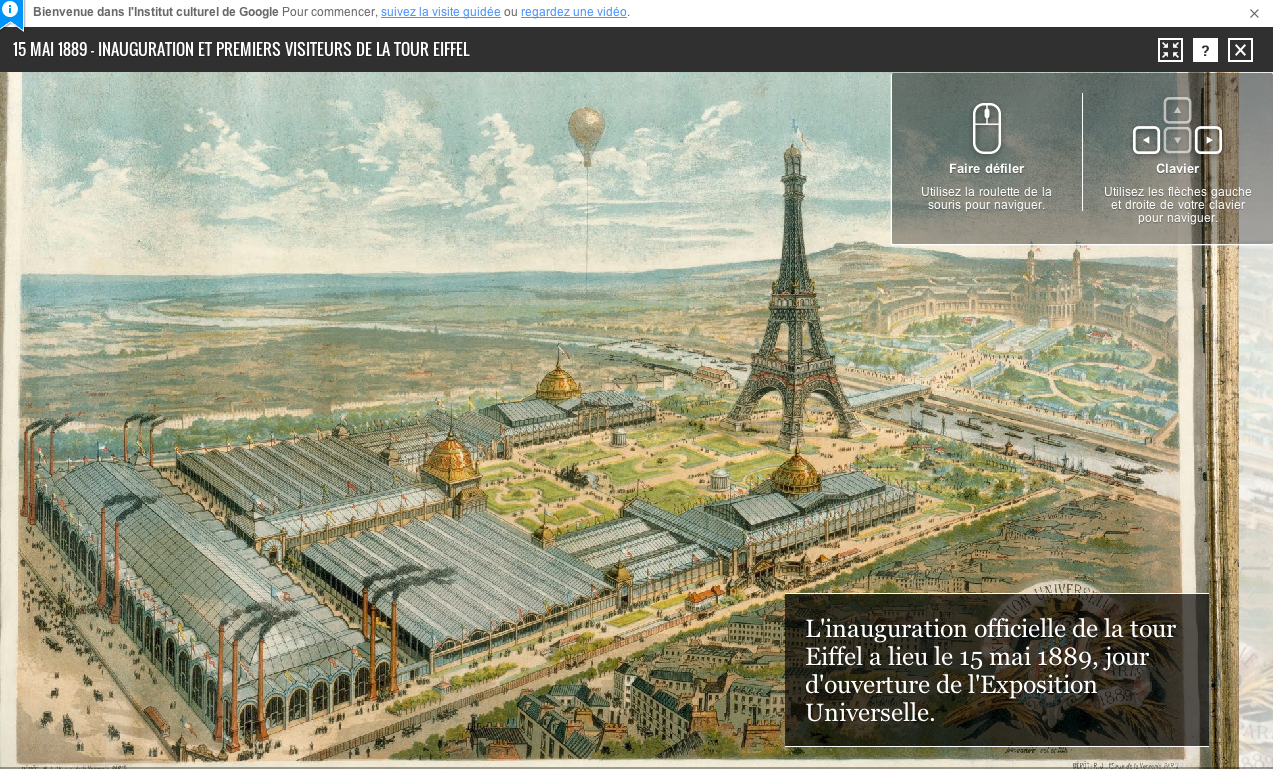The image size is (1273, 769).
Task: Dismiss the Institut culturel welcome banner
Action: click(1254, 13)
